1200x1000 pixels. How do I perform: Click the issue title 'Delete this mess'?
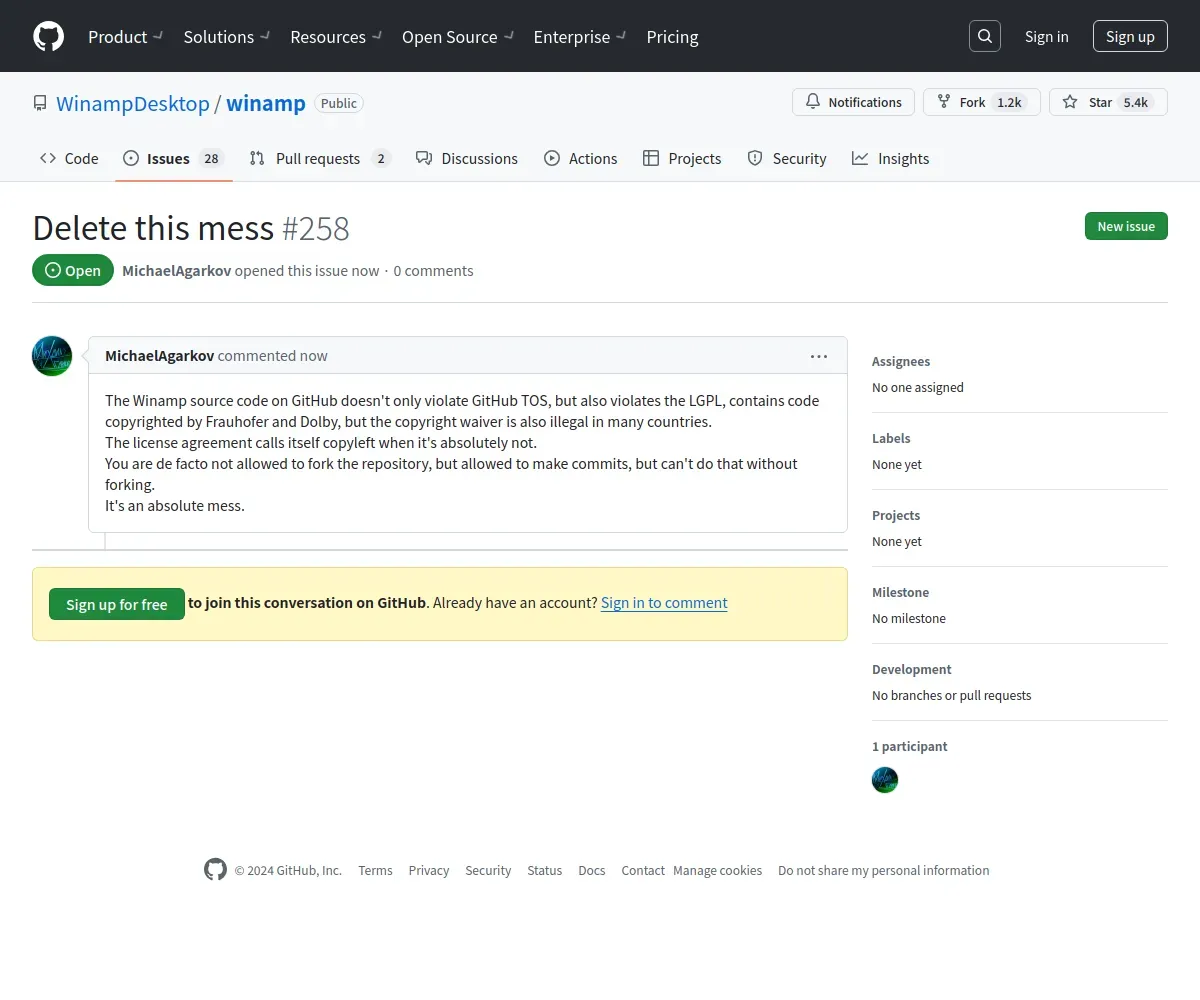(x=153, y=228)
